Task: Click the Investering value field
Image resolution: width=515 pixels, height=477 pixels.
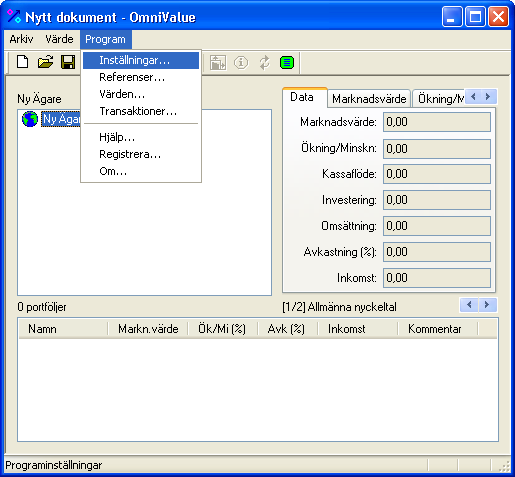Action: pyautogui.click(x=437, y=200)
